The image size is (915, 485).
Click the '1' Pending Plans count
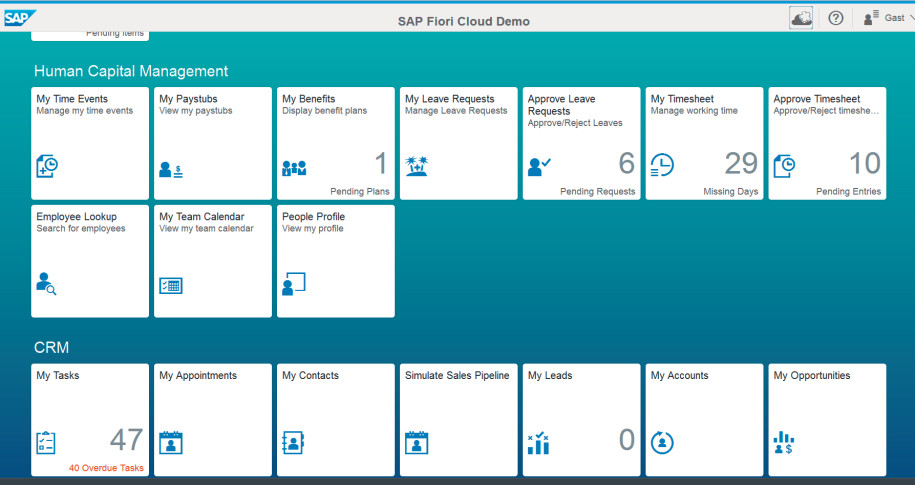pyautogui.click(x=380, y=163)
